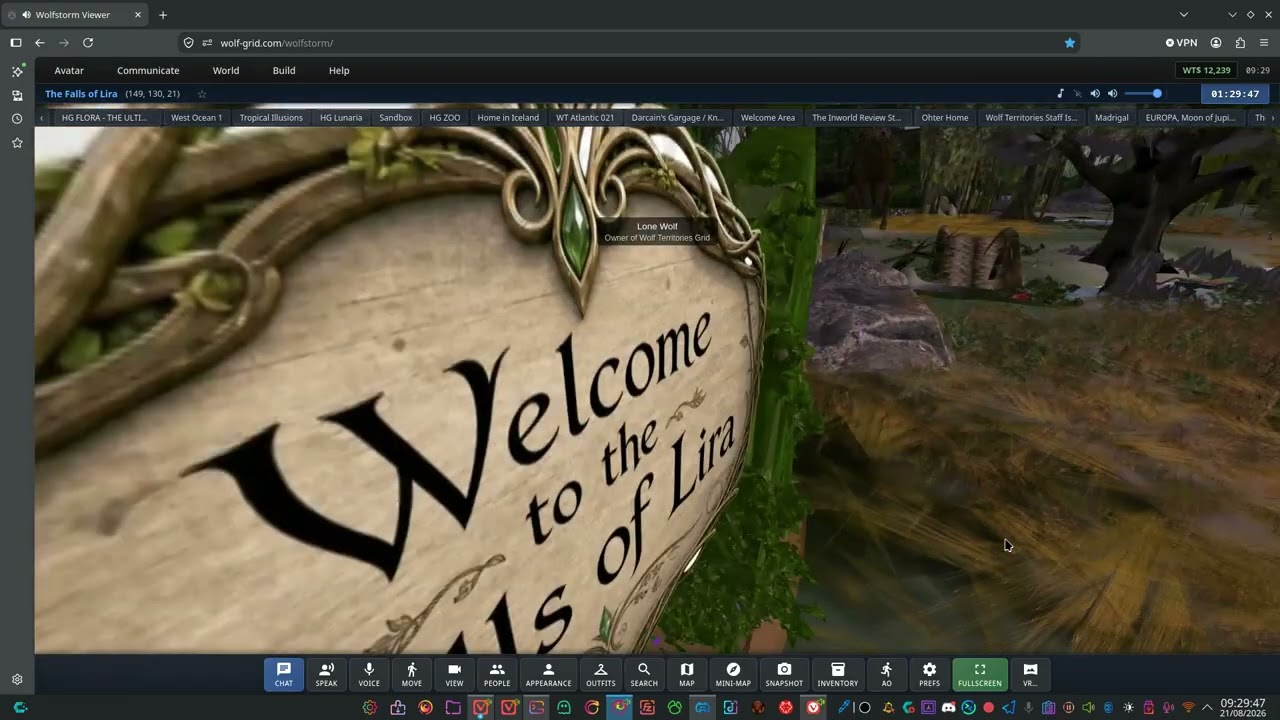Image resolution: width=1280 pixels, height=720 pixels.
Task: Switch to Wolfstorm Viewer tab
Action: pos(75,15)
